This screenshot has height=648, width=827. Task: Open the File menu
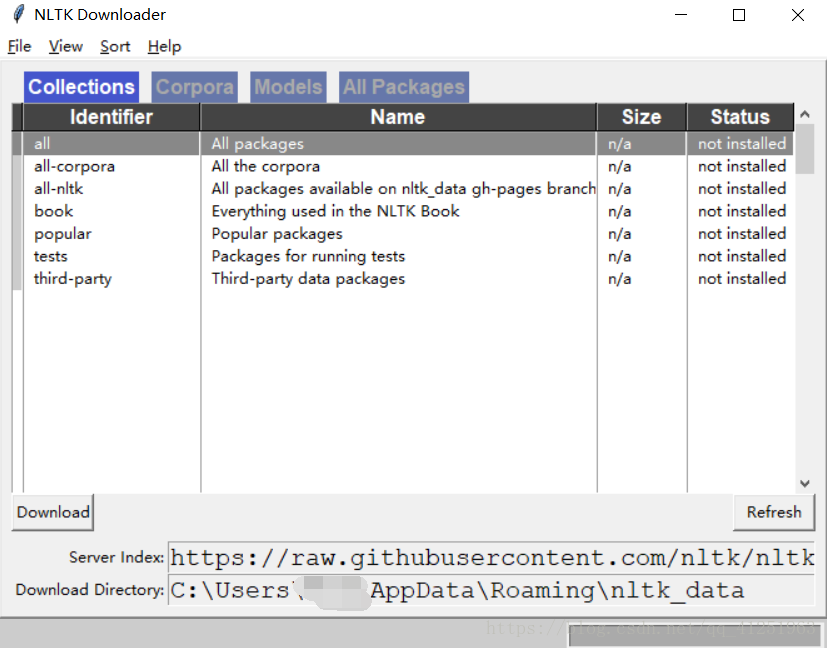click(20, 46)
